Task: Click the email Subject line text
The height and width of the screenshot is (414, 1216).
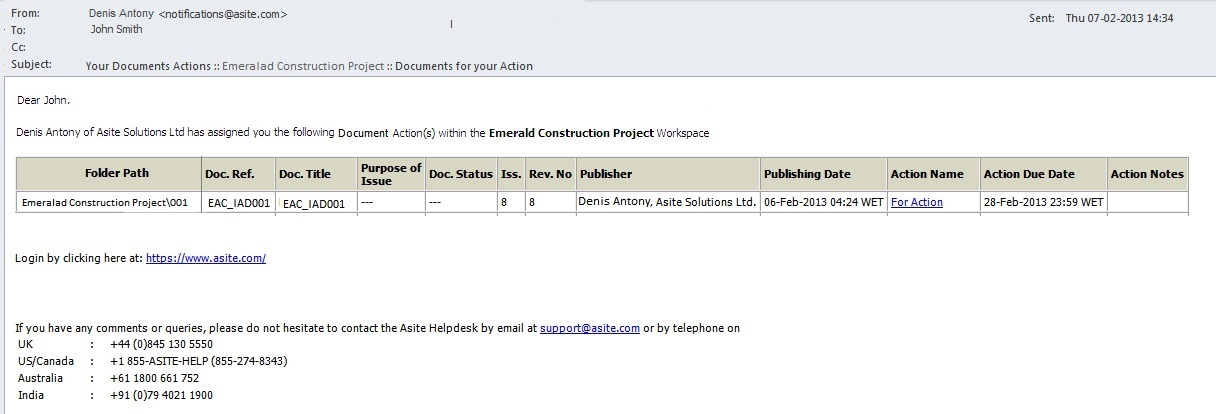Action: pos(310,66)
